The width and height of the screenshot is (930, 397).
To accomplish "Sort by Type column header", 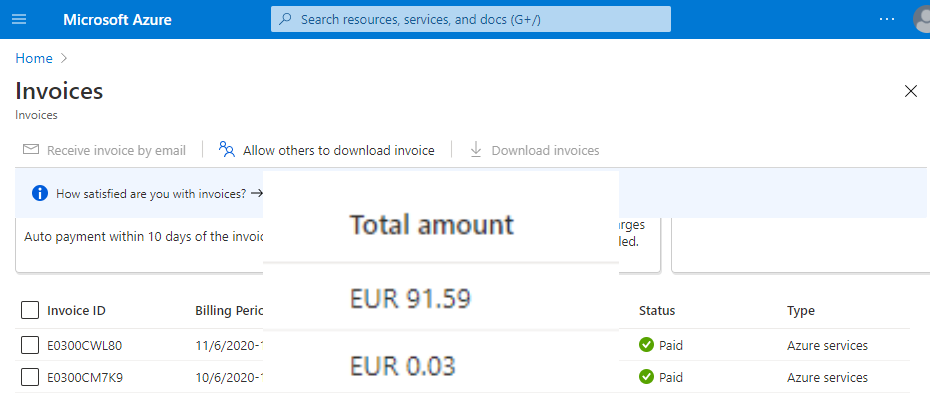I will pos(801,310).
